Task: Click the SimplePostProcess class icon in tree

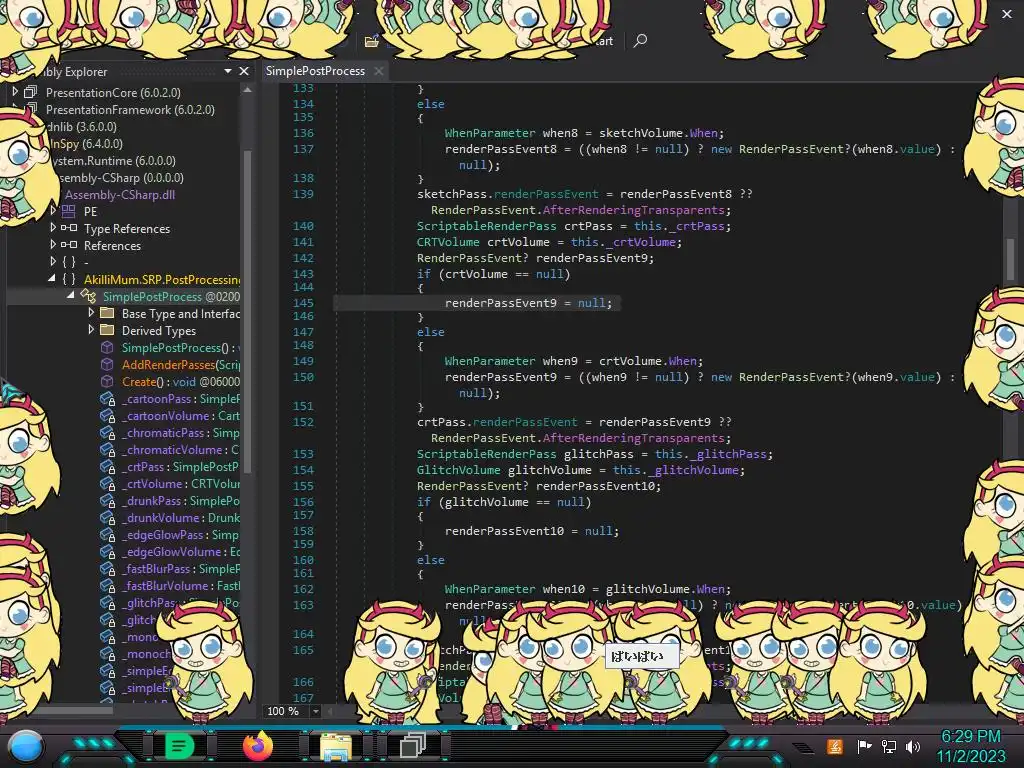Action: click(x=88, y=296)
